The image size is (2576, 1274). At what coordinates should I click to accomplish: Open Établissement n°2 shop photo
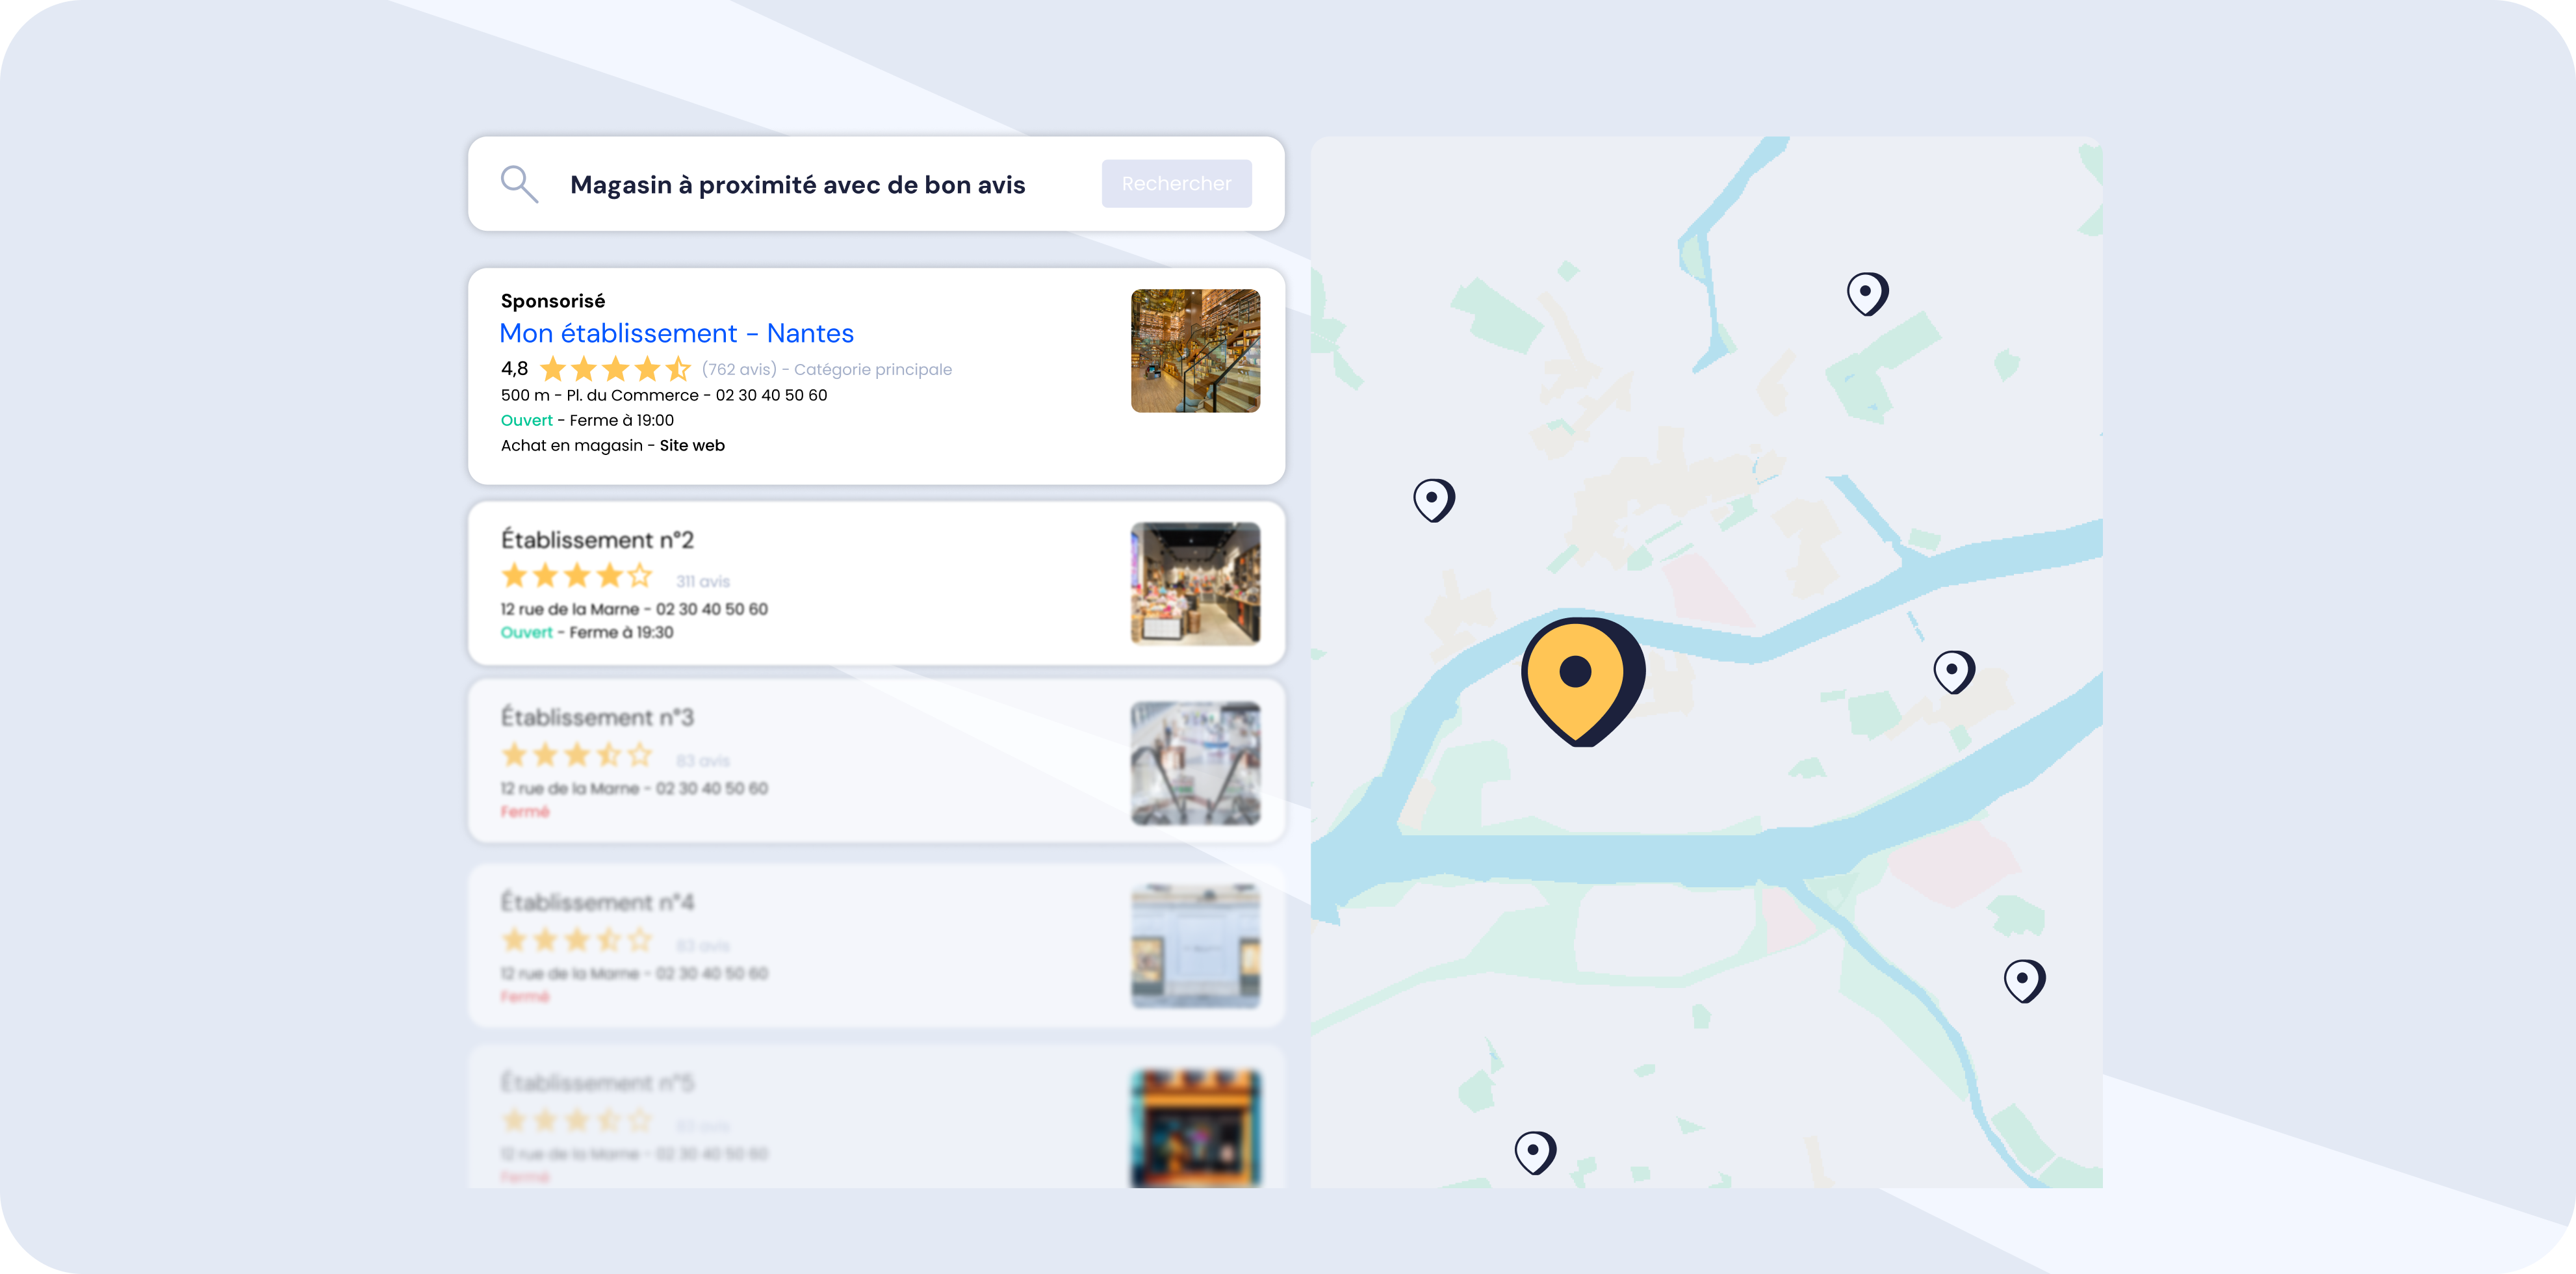(1195, 583)
